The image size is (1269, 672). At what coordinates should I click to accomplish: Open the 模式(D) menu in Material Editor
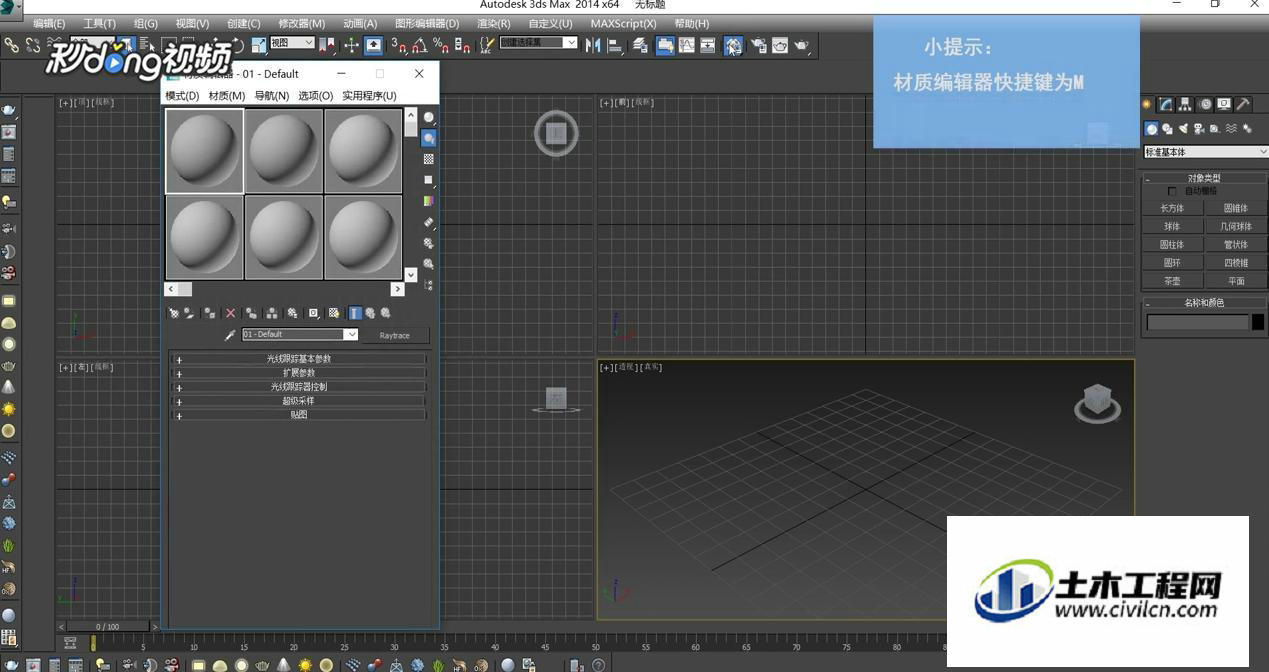click(182, 96)
